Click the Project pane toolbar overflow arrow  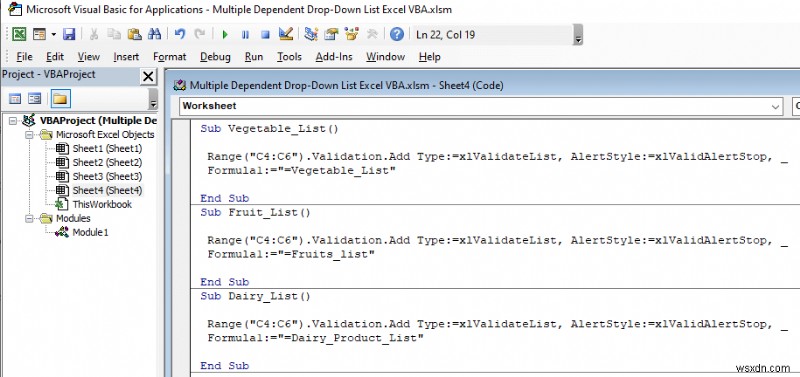tap(153, 99)
